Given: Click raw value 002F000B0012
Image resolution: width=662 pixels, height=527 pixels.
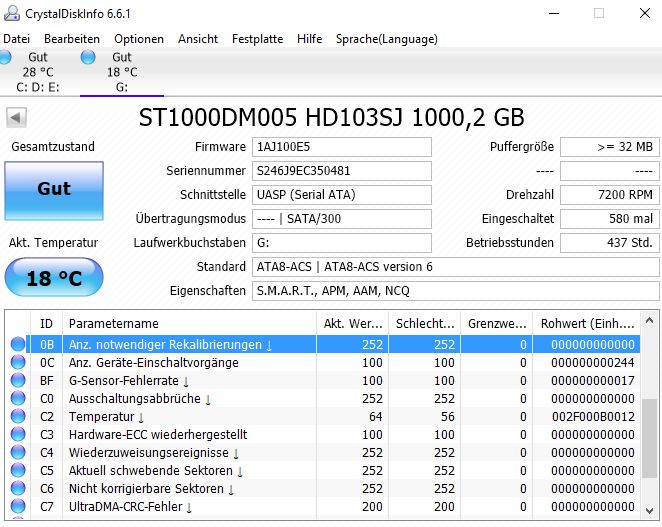Looking at the screenshot, I should [593, 417].
